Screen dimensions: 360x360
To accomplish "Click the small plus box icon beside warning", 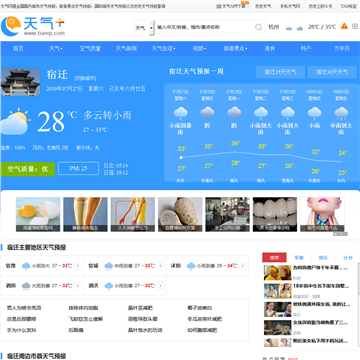I will point(355,26).
